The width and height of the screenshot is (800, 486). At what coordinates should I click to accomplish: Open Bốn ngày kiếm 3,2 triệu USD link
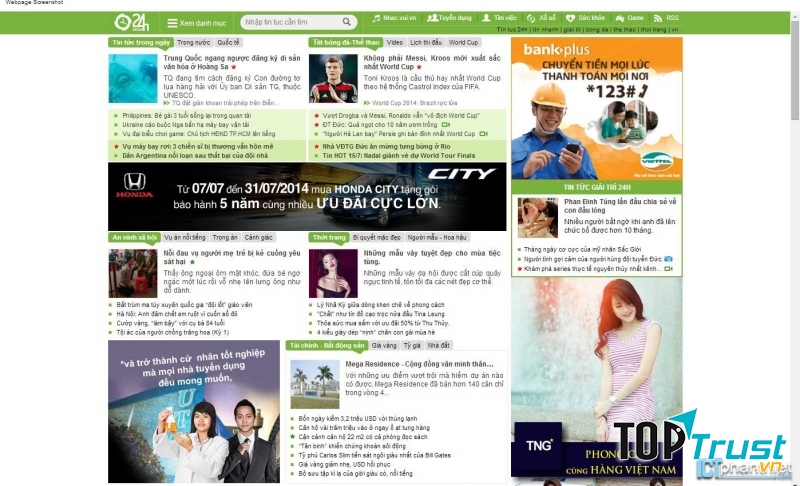pos(358,419)
